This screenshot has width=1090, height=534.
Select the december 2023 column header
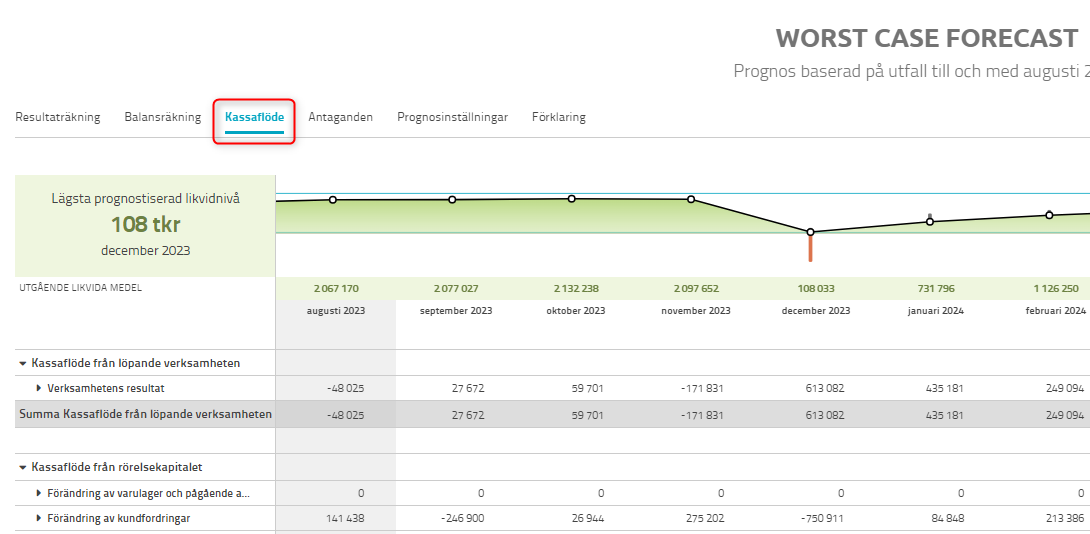815,311
